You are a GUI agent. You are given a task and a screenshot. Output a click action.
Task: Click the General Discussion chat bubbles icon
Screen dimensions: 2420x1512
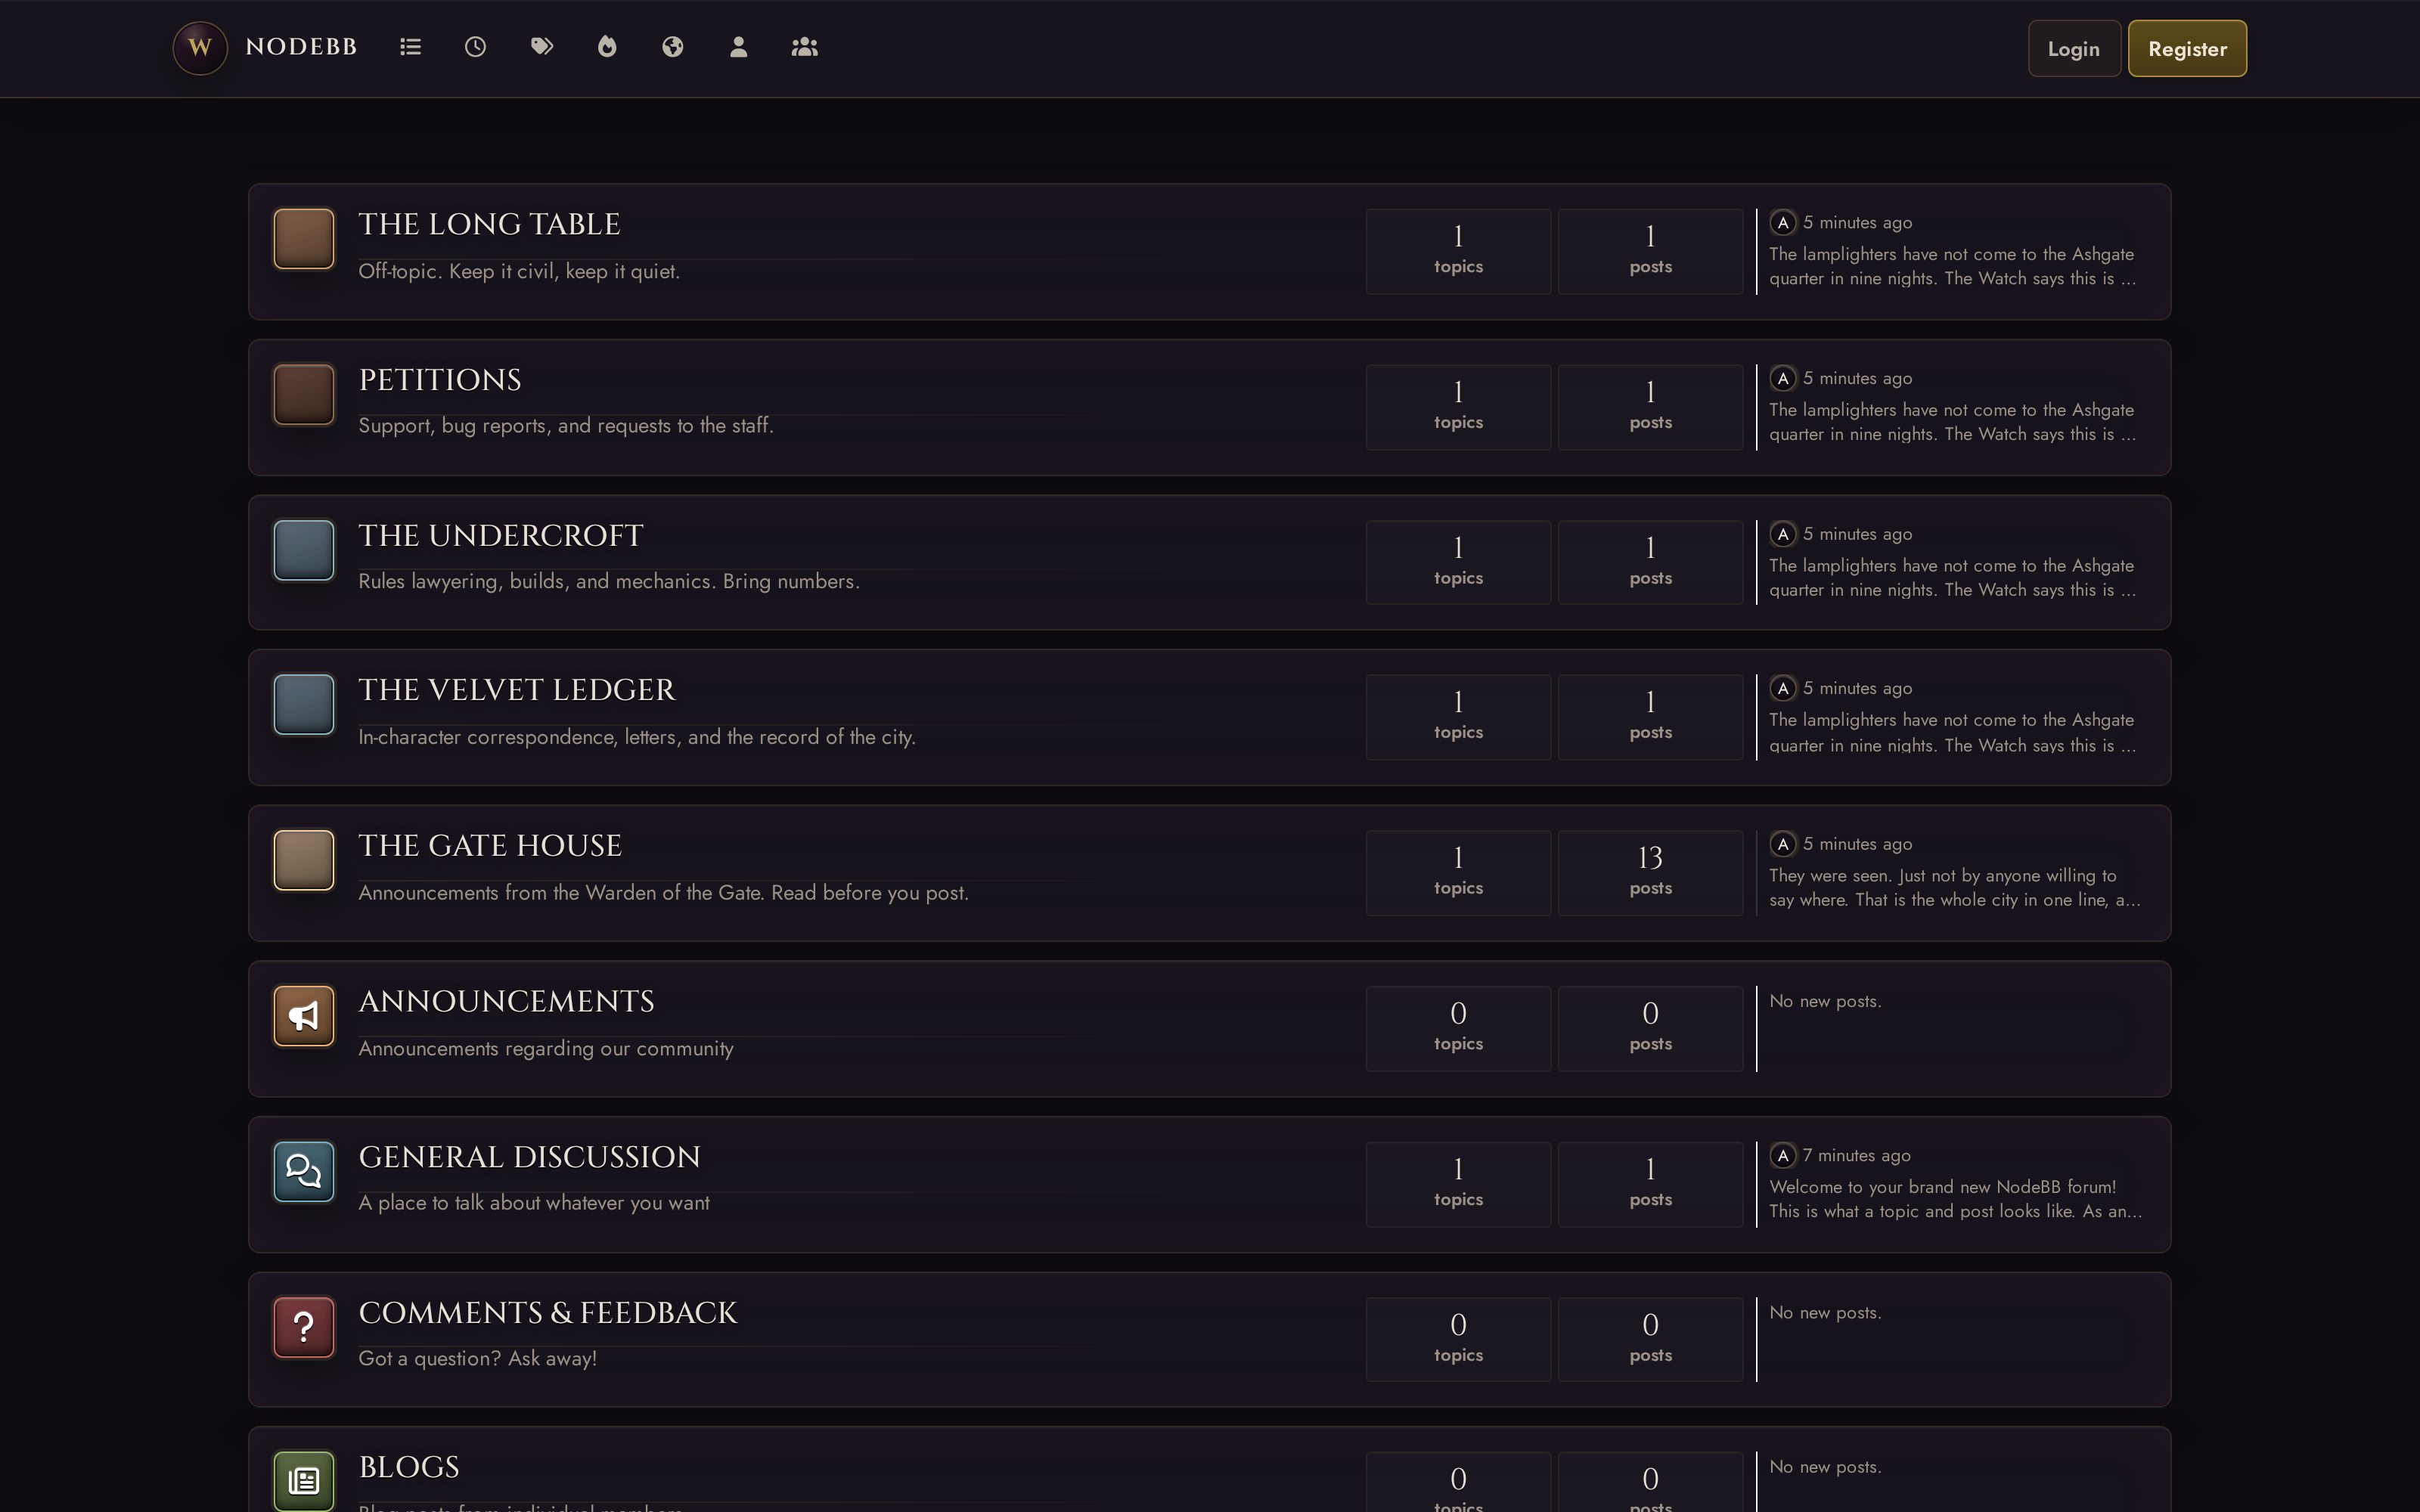304,1171
